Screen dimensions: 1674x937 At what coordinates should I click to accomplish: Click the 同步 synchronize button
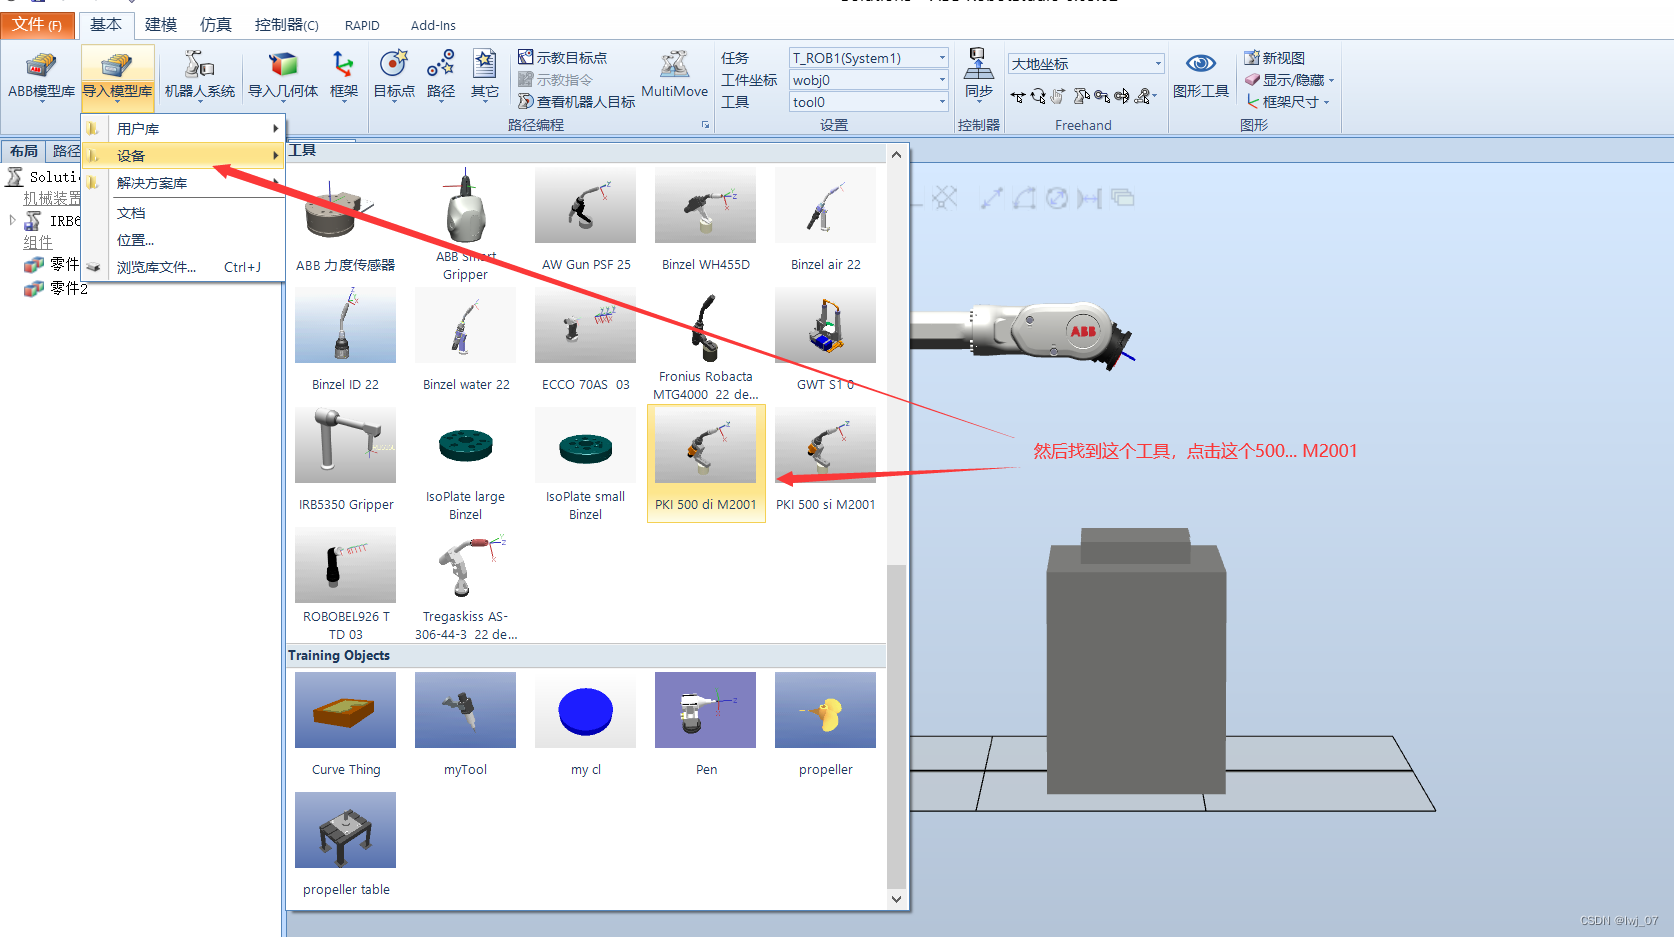pyautogui.click(x=978, y=76)
